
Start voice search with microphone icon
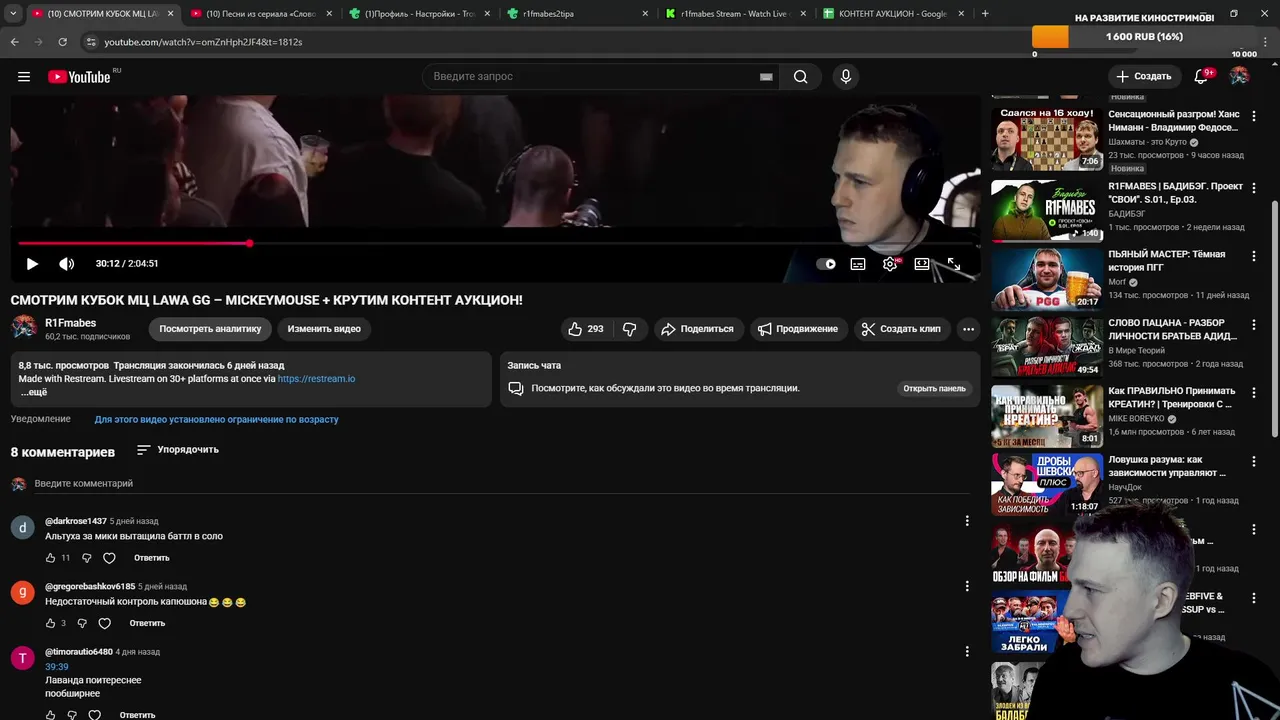pyautogui.click(x=846, y=77)
